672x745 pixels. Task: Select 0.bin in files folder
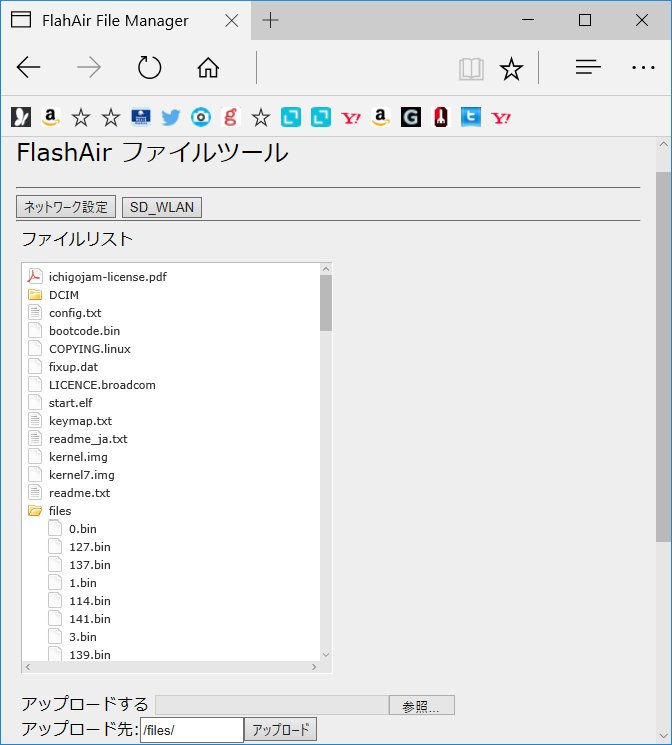click(83, 529)
